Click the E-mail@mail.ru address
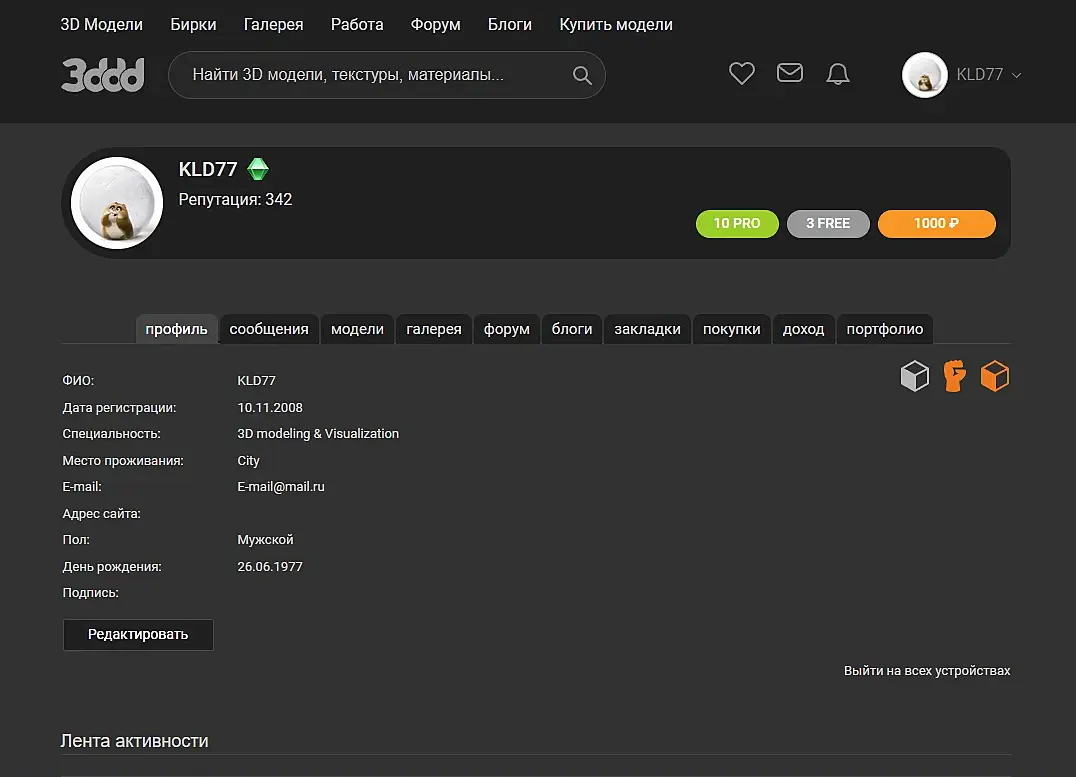 [281, 487]
